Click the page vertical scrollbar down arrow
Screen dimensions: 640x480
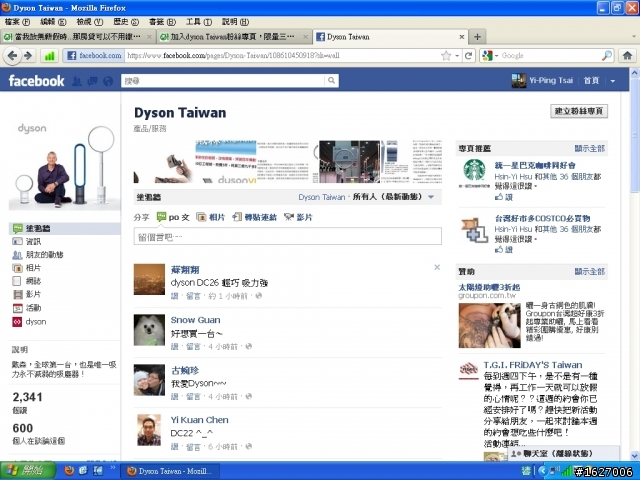click(634, 455)
